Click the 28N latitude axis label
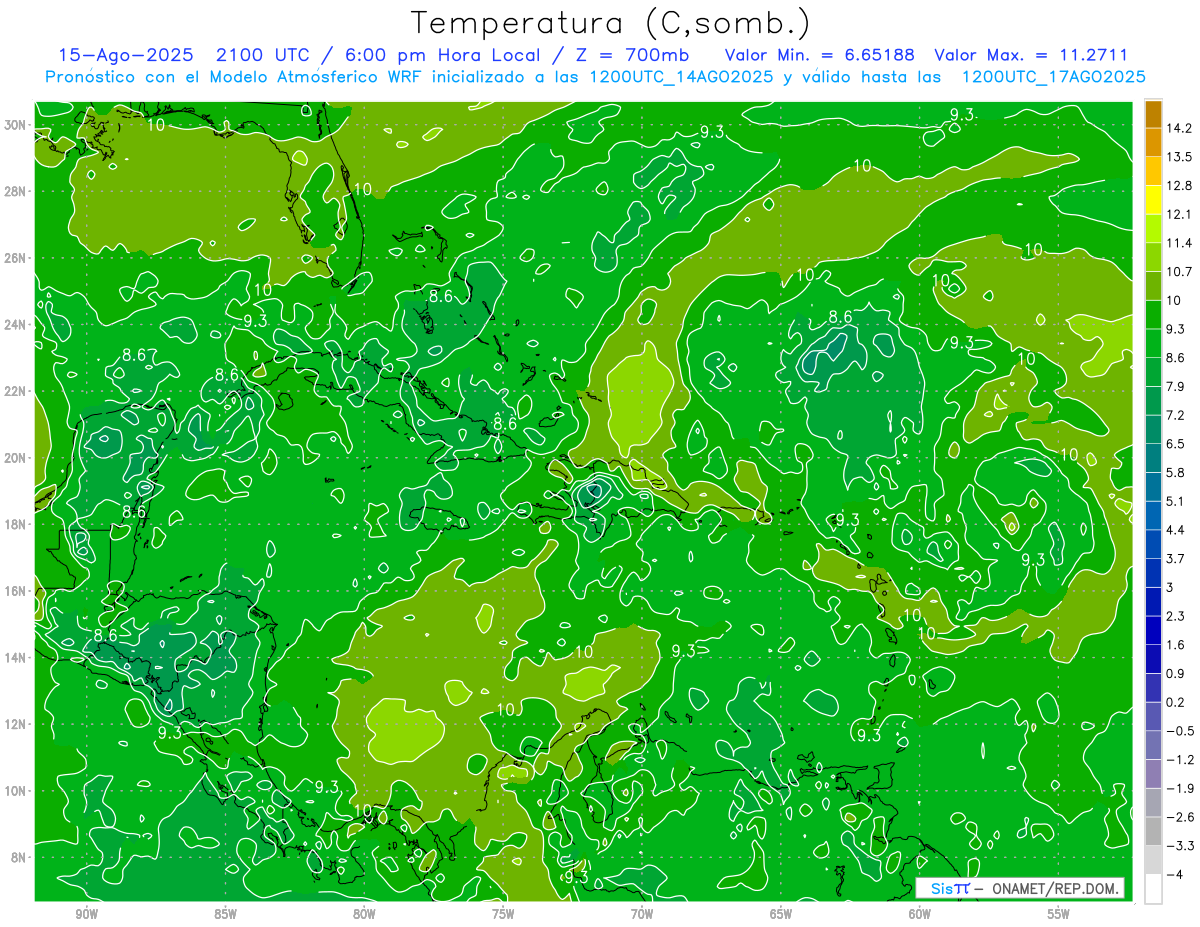The height and width of the screenshot is (927, 1200). click(17, 191)
